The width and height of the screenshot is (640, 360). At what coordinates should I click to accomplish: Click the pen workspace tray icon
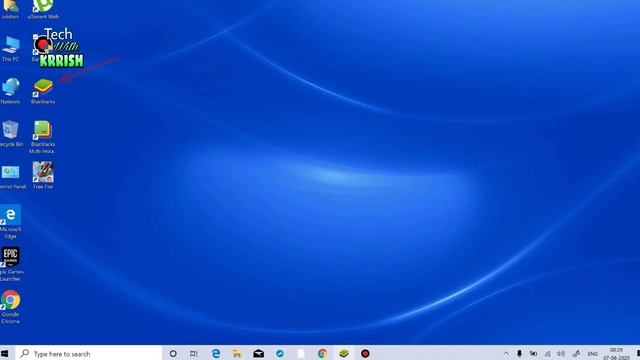576,353
